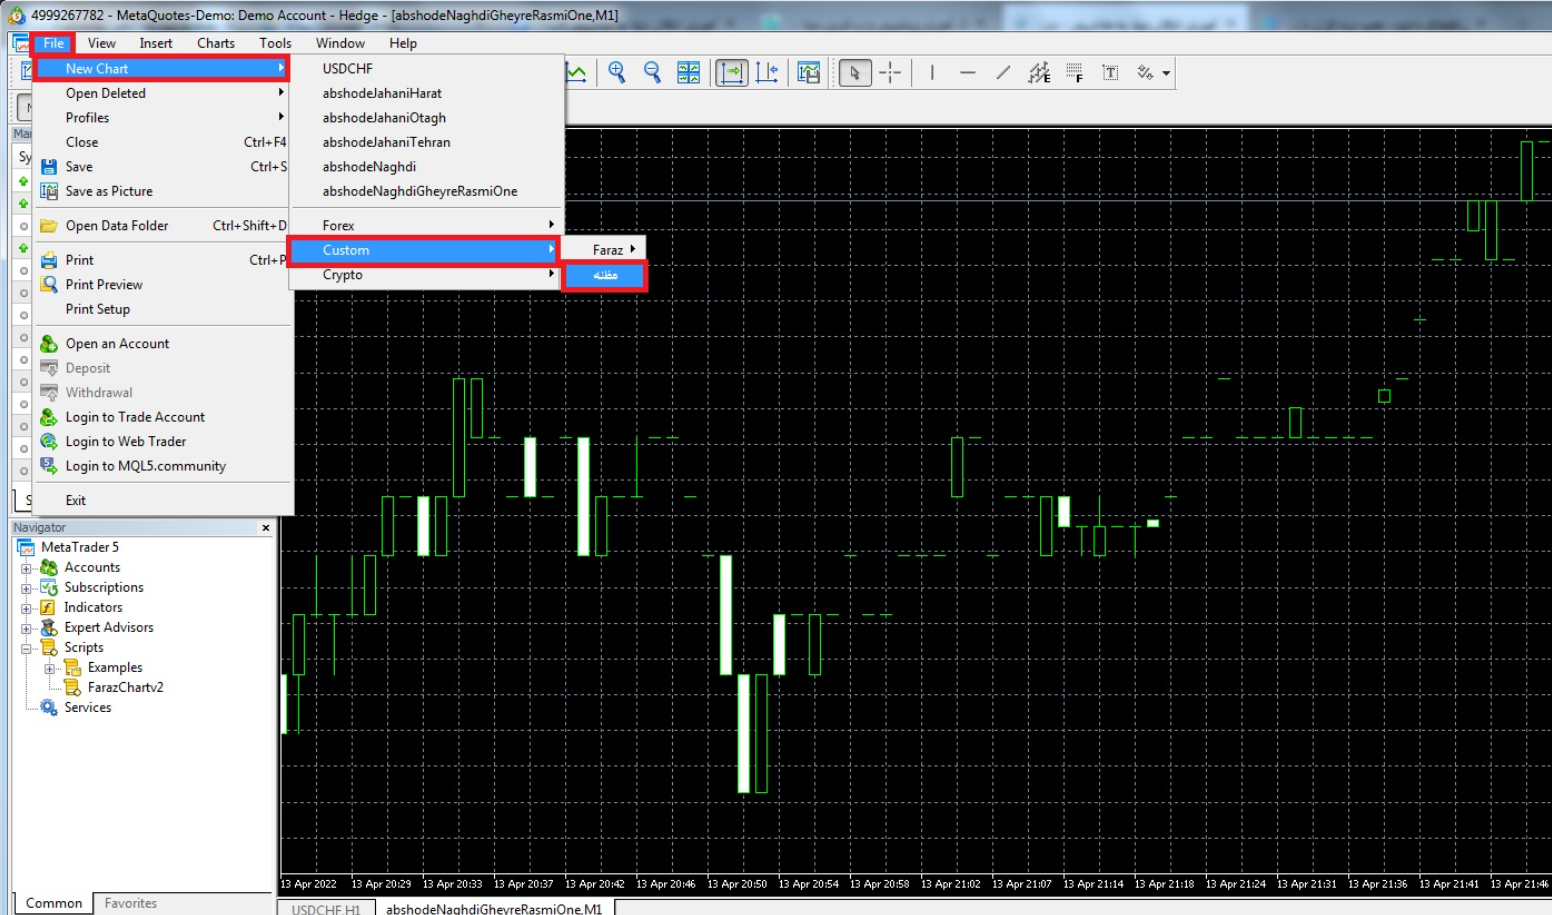This screenshot has width=1552, height=915.
Task: Zoom in on the chart with the magnifier plus icon
Action: click(x=617, y=72)
